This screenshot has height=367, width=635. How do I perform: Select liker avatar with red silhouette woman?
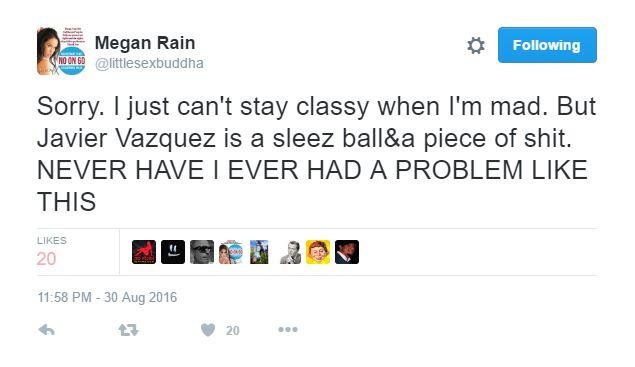pos(144,252)
